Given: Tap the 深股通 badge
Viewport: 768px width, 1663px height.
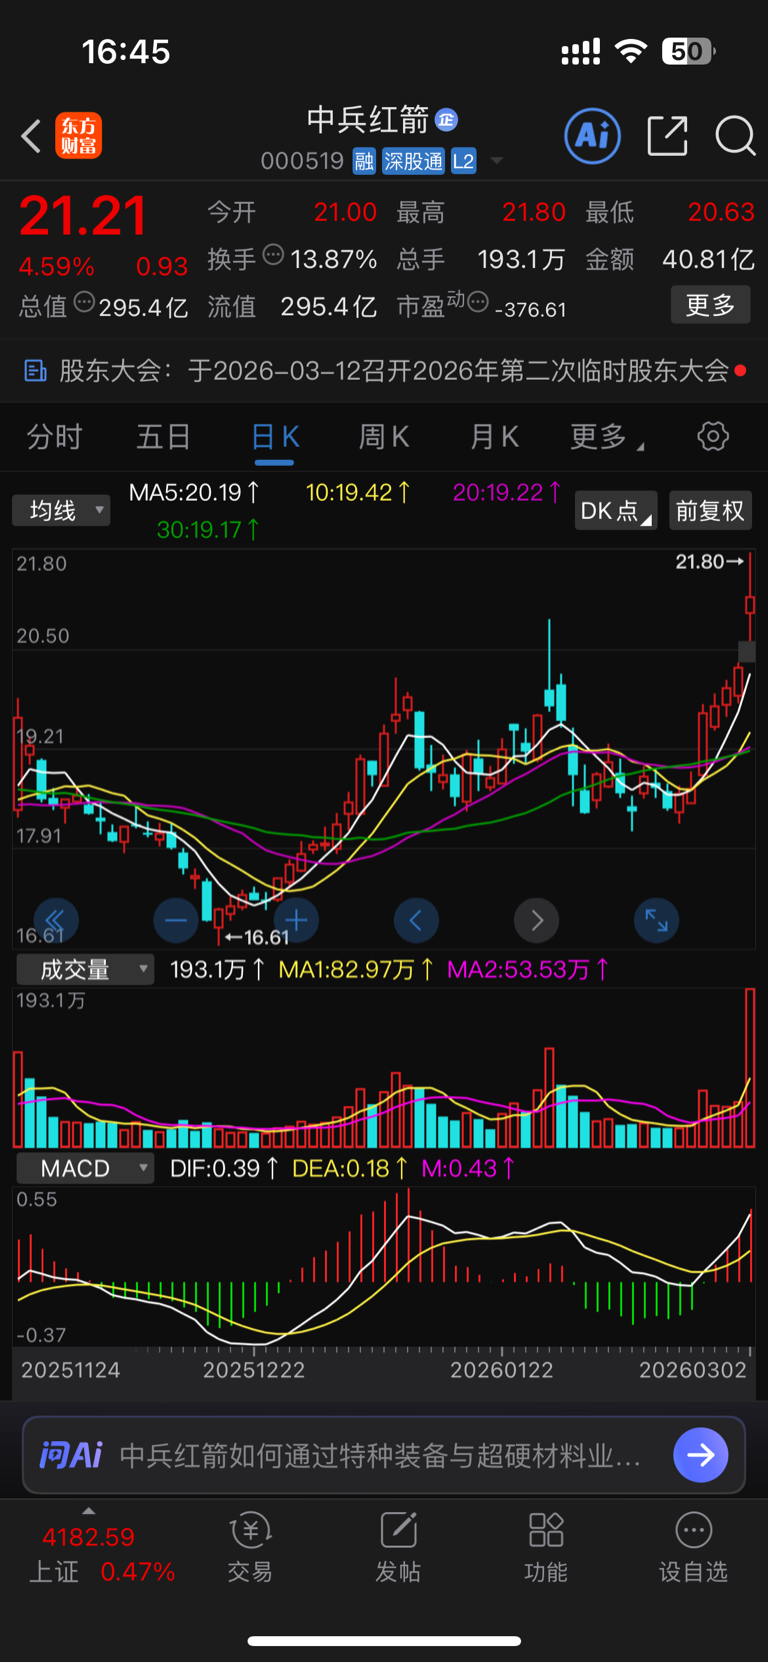Looking at the screenshot, I should (413, 161).
